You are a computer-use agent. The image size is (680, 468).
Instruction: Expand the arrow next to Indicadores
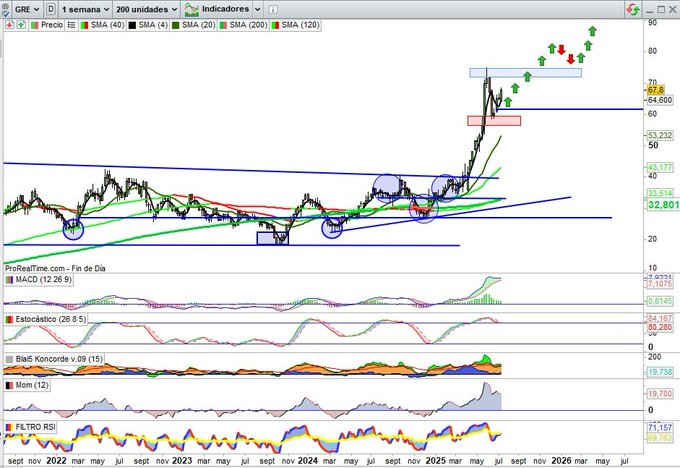coord(257,9)
